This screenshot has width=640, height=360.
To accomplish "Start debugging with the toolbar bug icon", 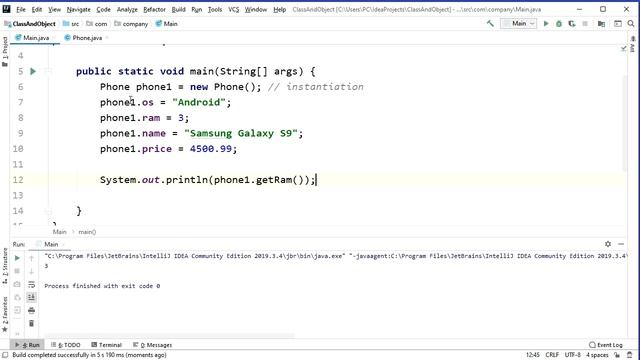I will click(559, 24).
